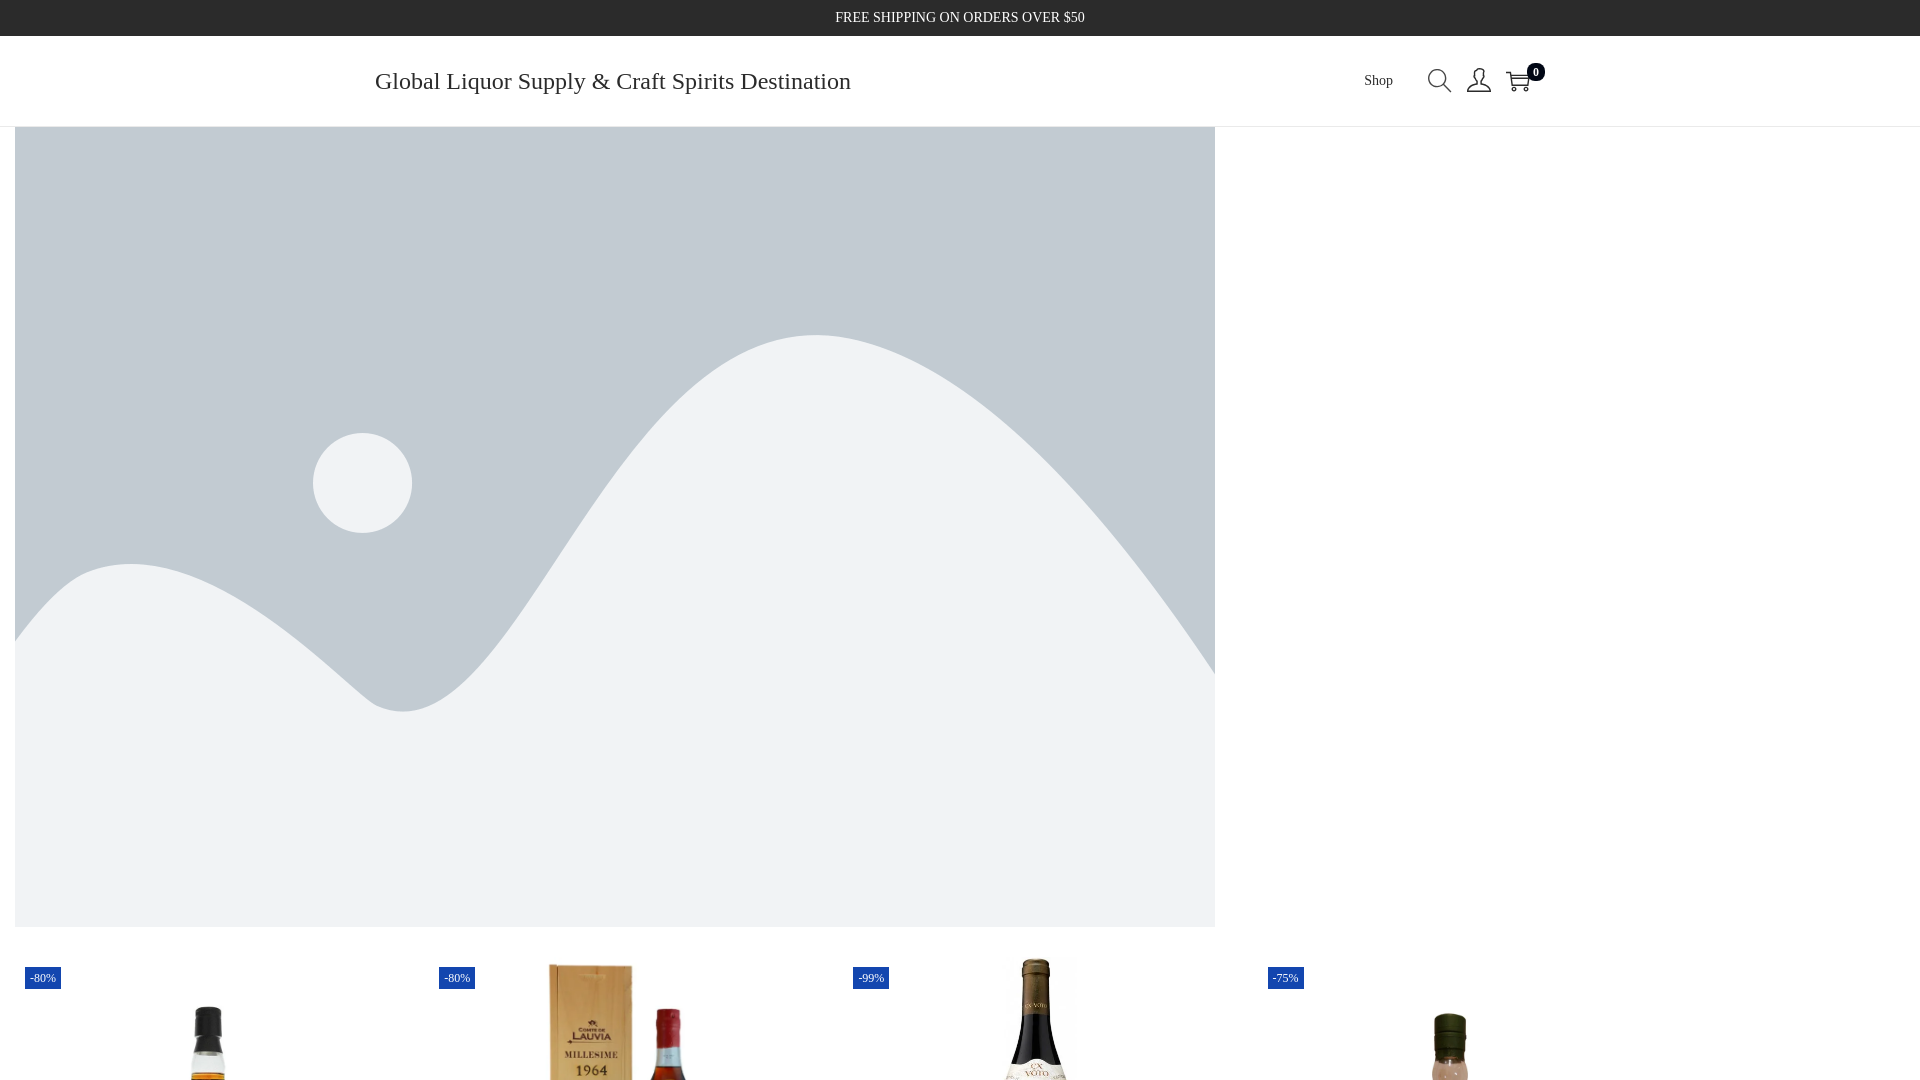Open the user account icon
1920x1080 pixels.
point(1479,81)
